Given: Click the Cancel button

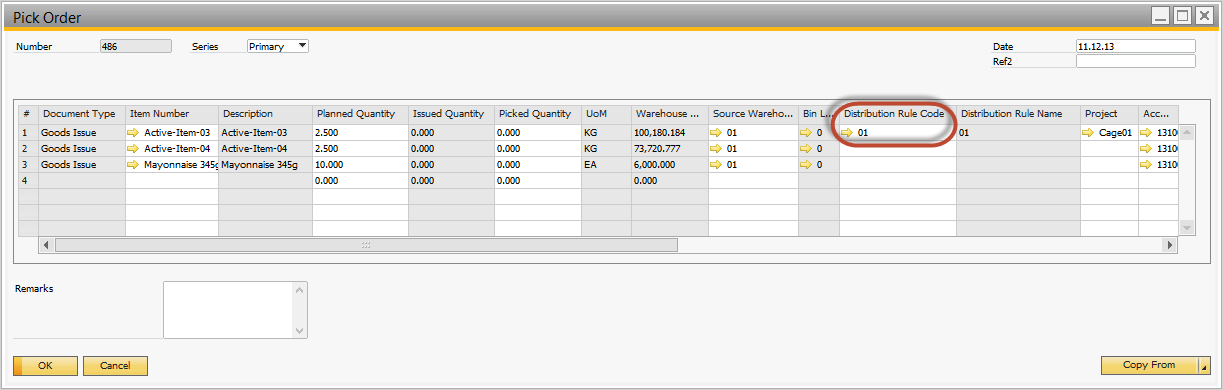Looking at the screenshot, I should tap(115, 365).
